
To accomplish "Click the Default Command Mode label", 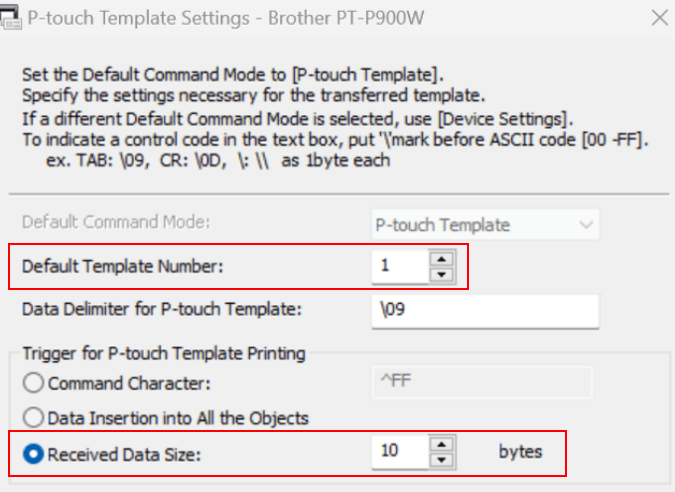I will (x=117, y=223).
